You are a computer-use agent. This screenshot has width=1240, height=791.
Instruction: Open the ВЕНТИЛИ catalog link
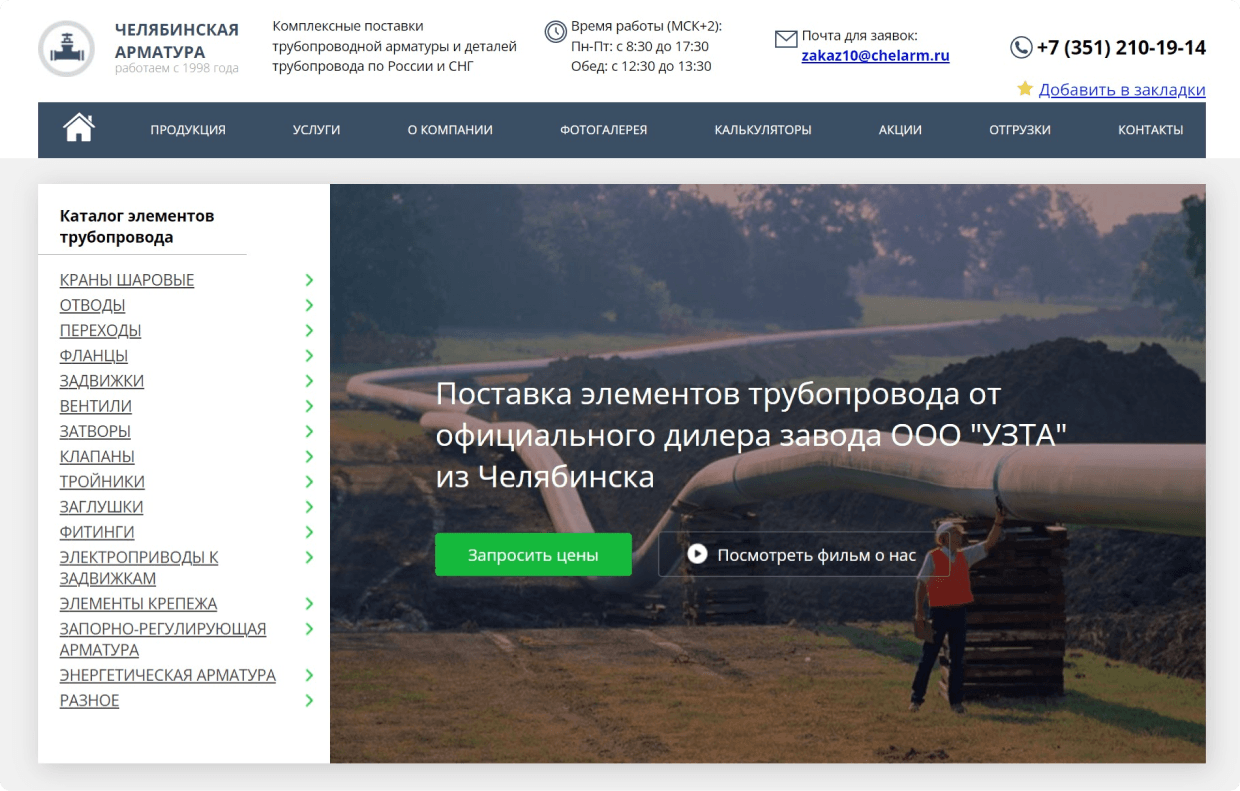[96, 406]
